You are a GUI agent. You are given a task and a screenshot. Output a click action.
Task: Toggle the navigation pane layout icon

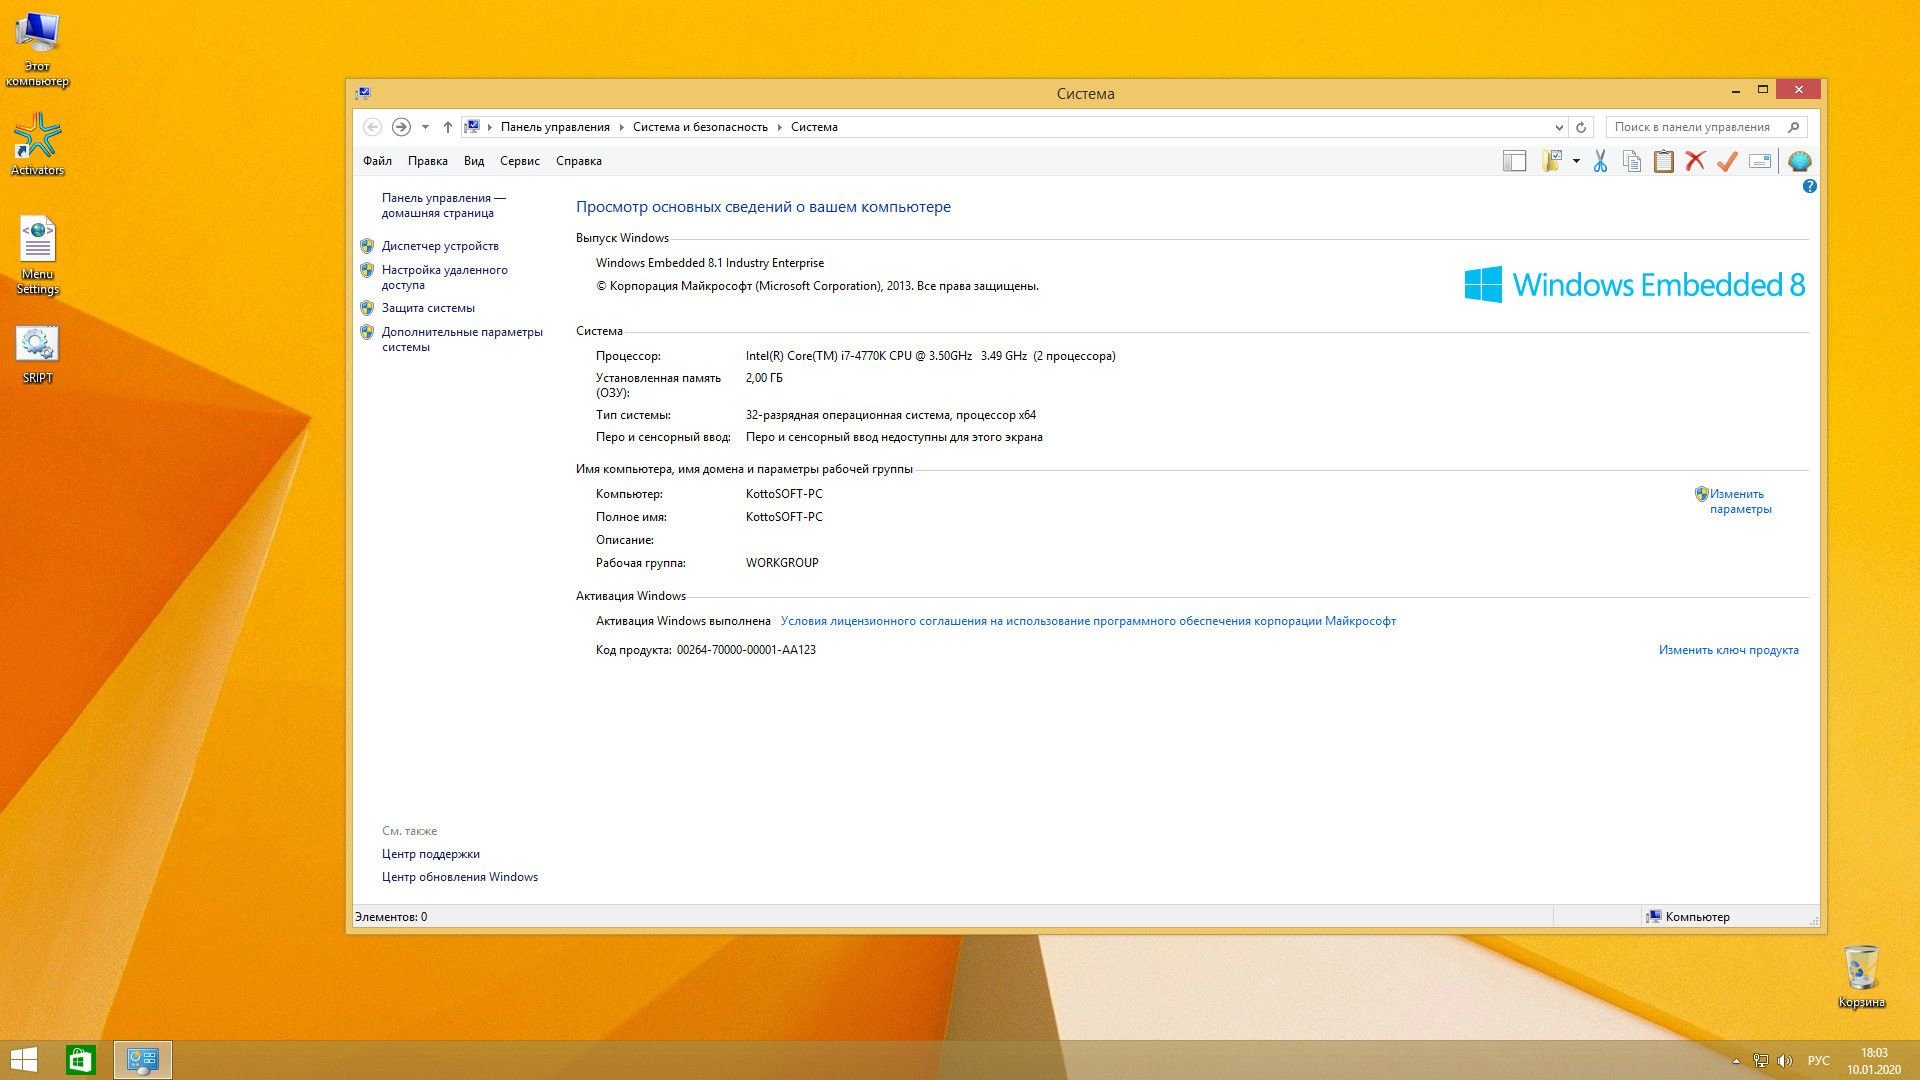(x=1515, y=161)
